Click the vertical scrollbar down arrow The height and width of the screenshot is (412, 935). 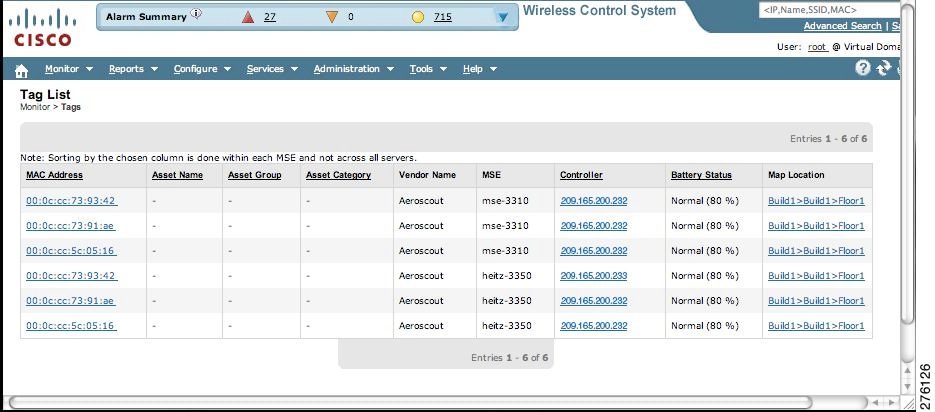pos(907,386)
